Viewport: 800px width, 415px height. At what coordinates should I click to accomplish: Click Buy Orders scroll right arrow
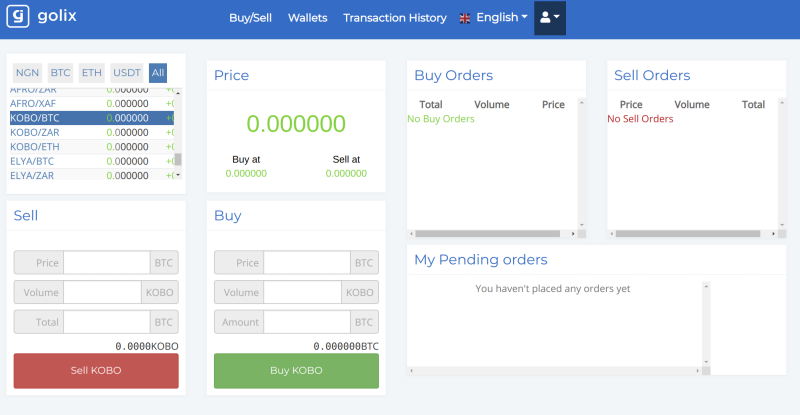tap(573, 234)
